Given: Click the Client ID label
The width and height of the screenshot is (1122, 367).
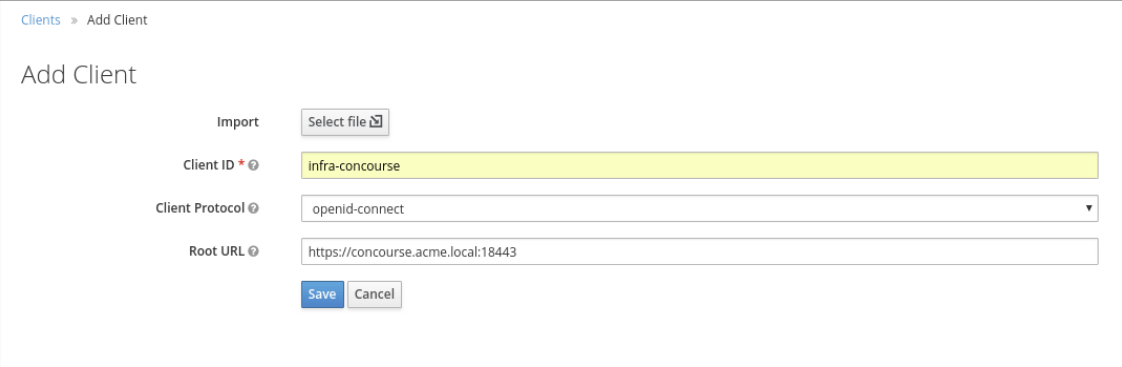Looking at the screenshot, I should click(x=209, y=165).
